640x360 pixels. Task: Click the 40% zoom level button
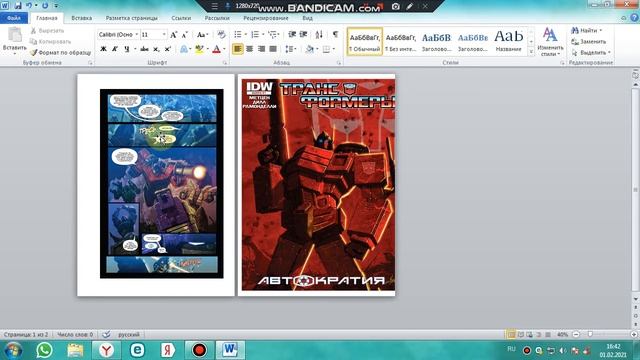(562, 335)
